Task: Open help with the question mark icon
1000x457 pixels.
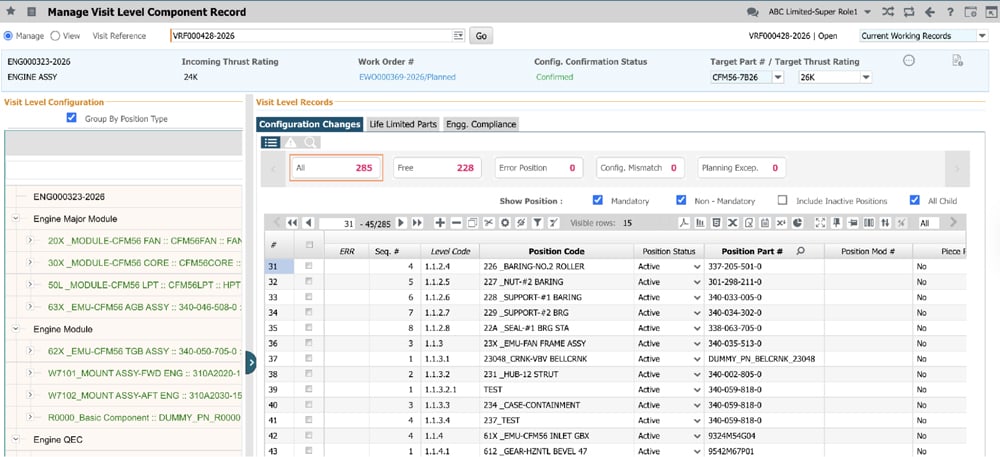Action: [x=950, y=11]
